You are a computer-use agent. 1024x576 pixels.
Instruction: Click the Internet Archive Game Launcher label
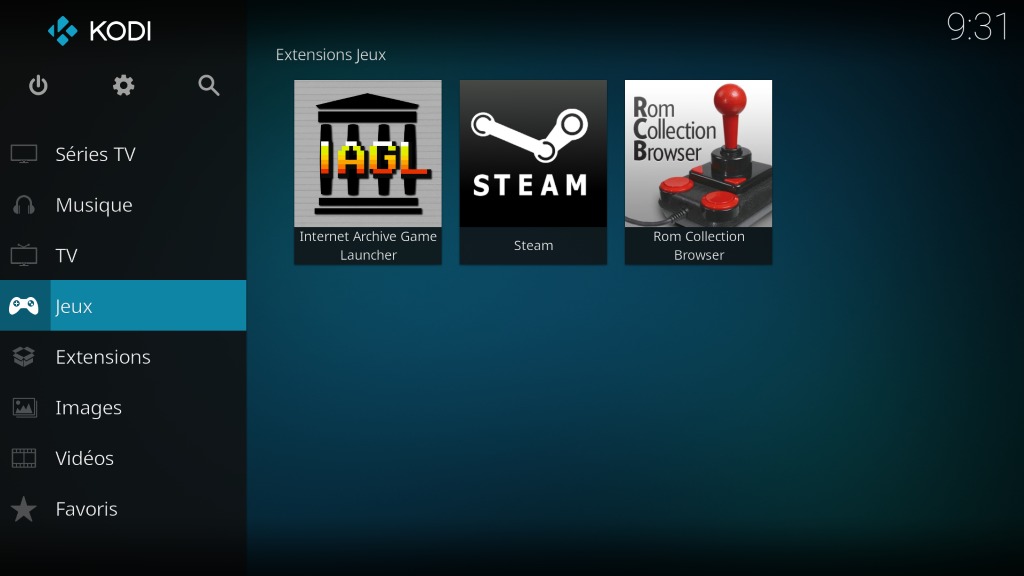(x=368, y=246)
